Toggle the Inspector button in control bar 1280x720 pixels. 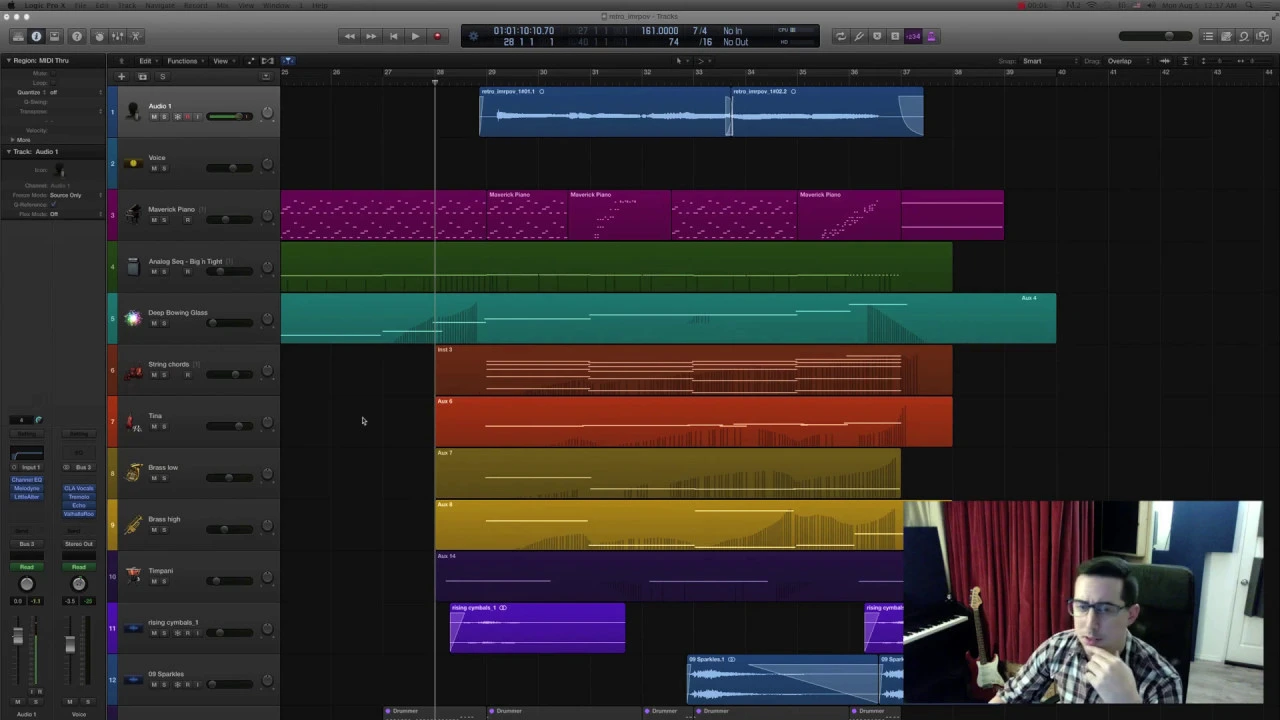point(36,36)
